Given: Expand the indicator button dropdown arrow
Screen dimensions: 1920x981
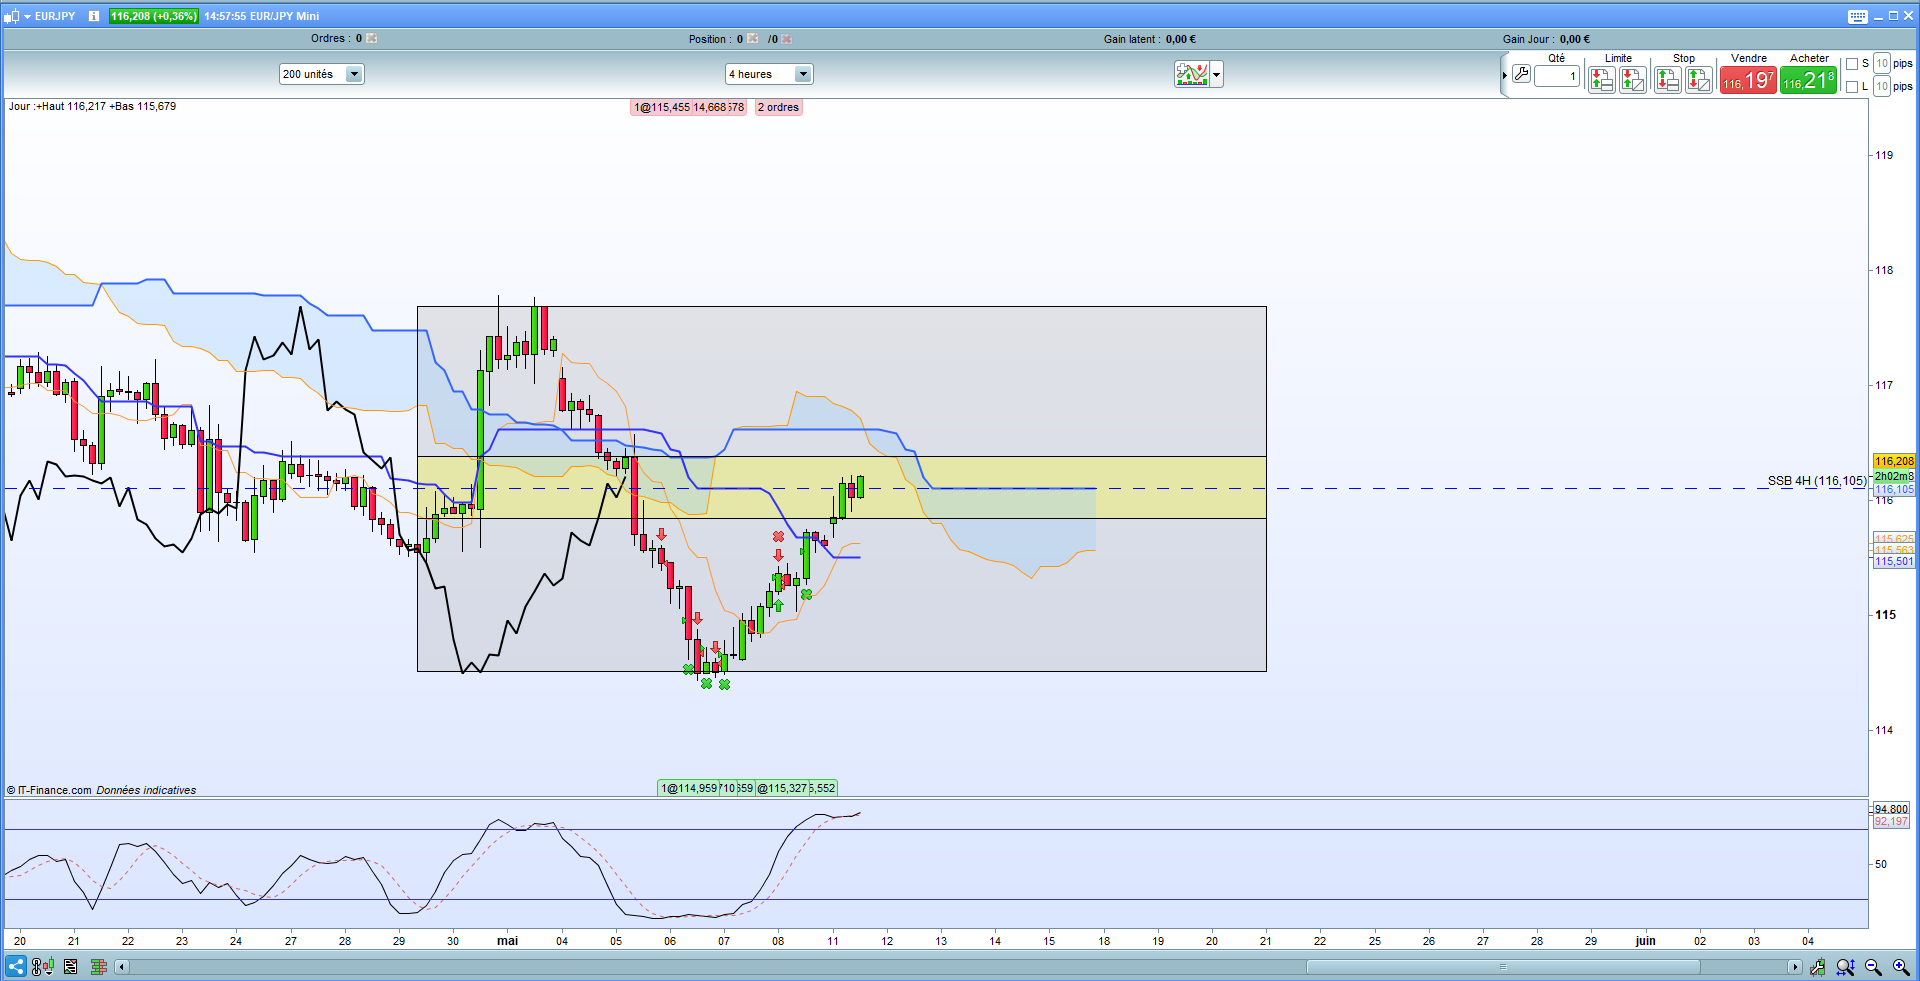Looking at the screenshot, I should [x=1216, y=74].
